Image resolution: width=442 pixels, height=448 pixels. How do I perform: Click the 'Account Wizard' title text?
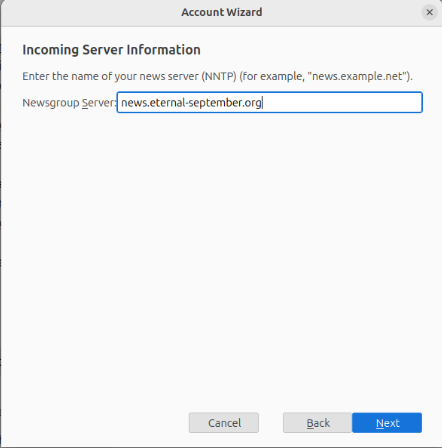tap(222, 12)
